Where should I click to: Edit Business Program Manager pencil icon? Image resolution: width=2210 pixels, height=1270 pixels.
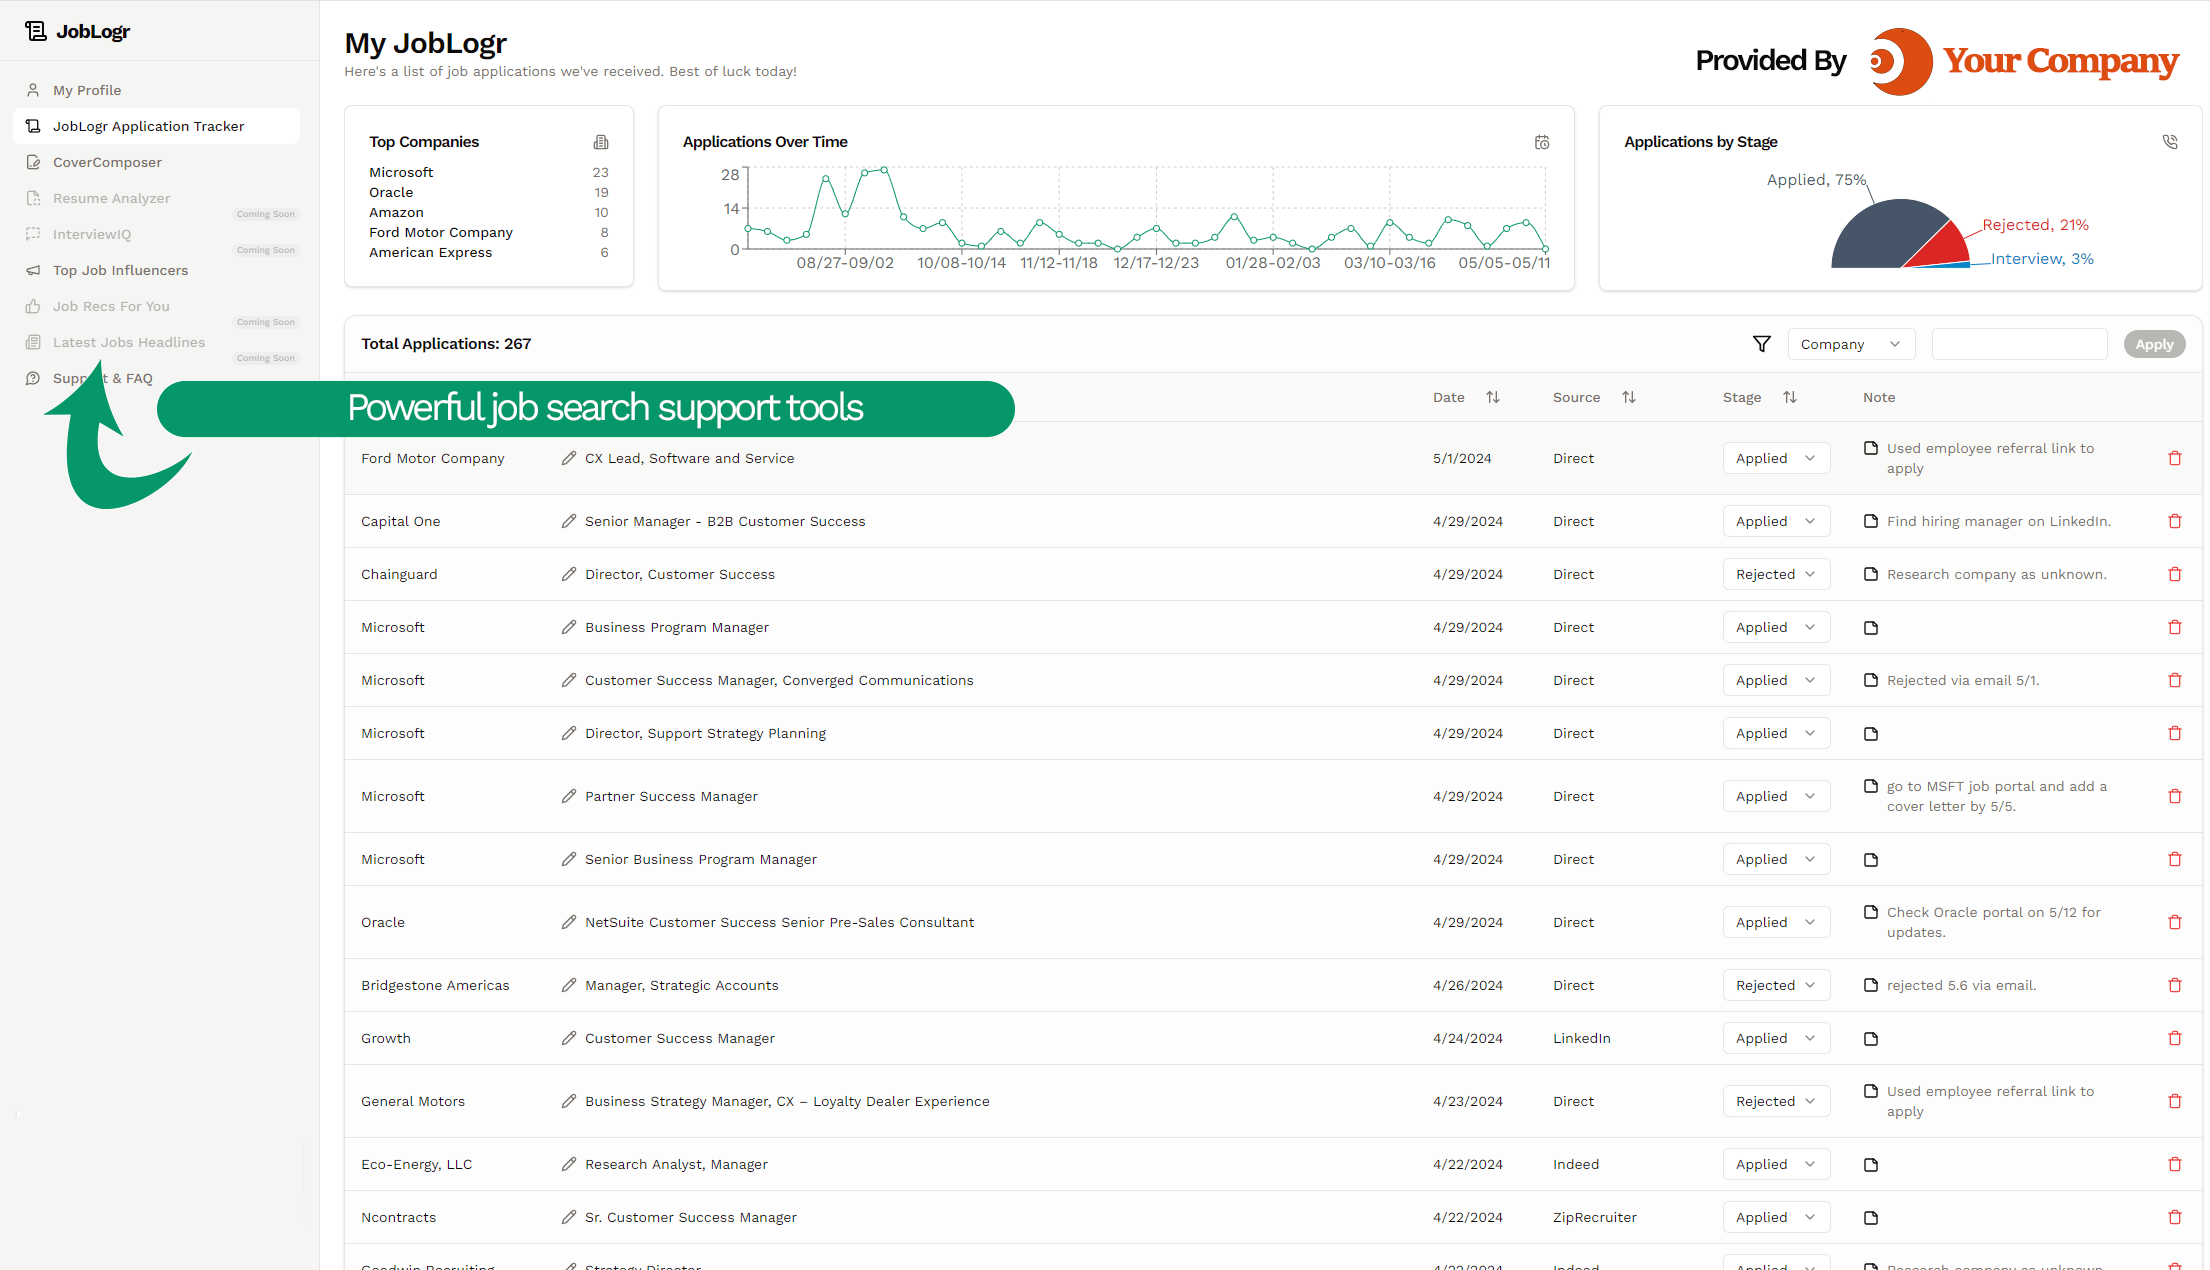(569, 627)
